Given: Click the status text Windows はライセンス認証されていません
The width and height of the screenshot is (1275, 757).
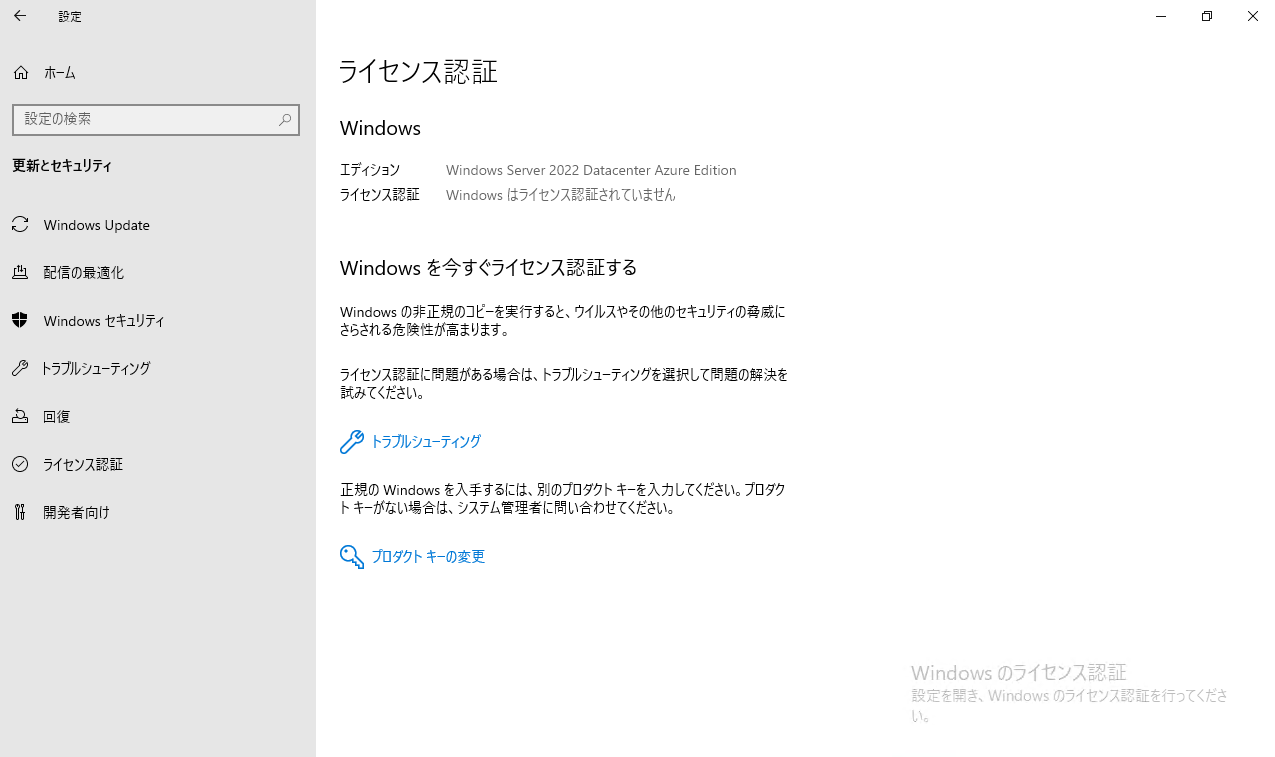Looking at the screenshot, I should (561, 195).
